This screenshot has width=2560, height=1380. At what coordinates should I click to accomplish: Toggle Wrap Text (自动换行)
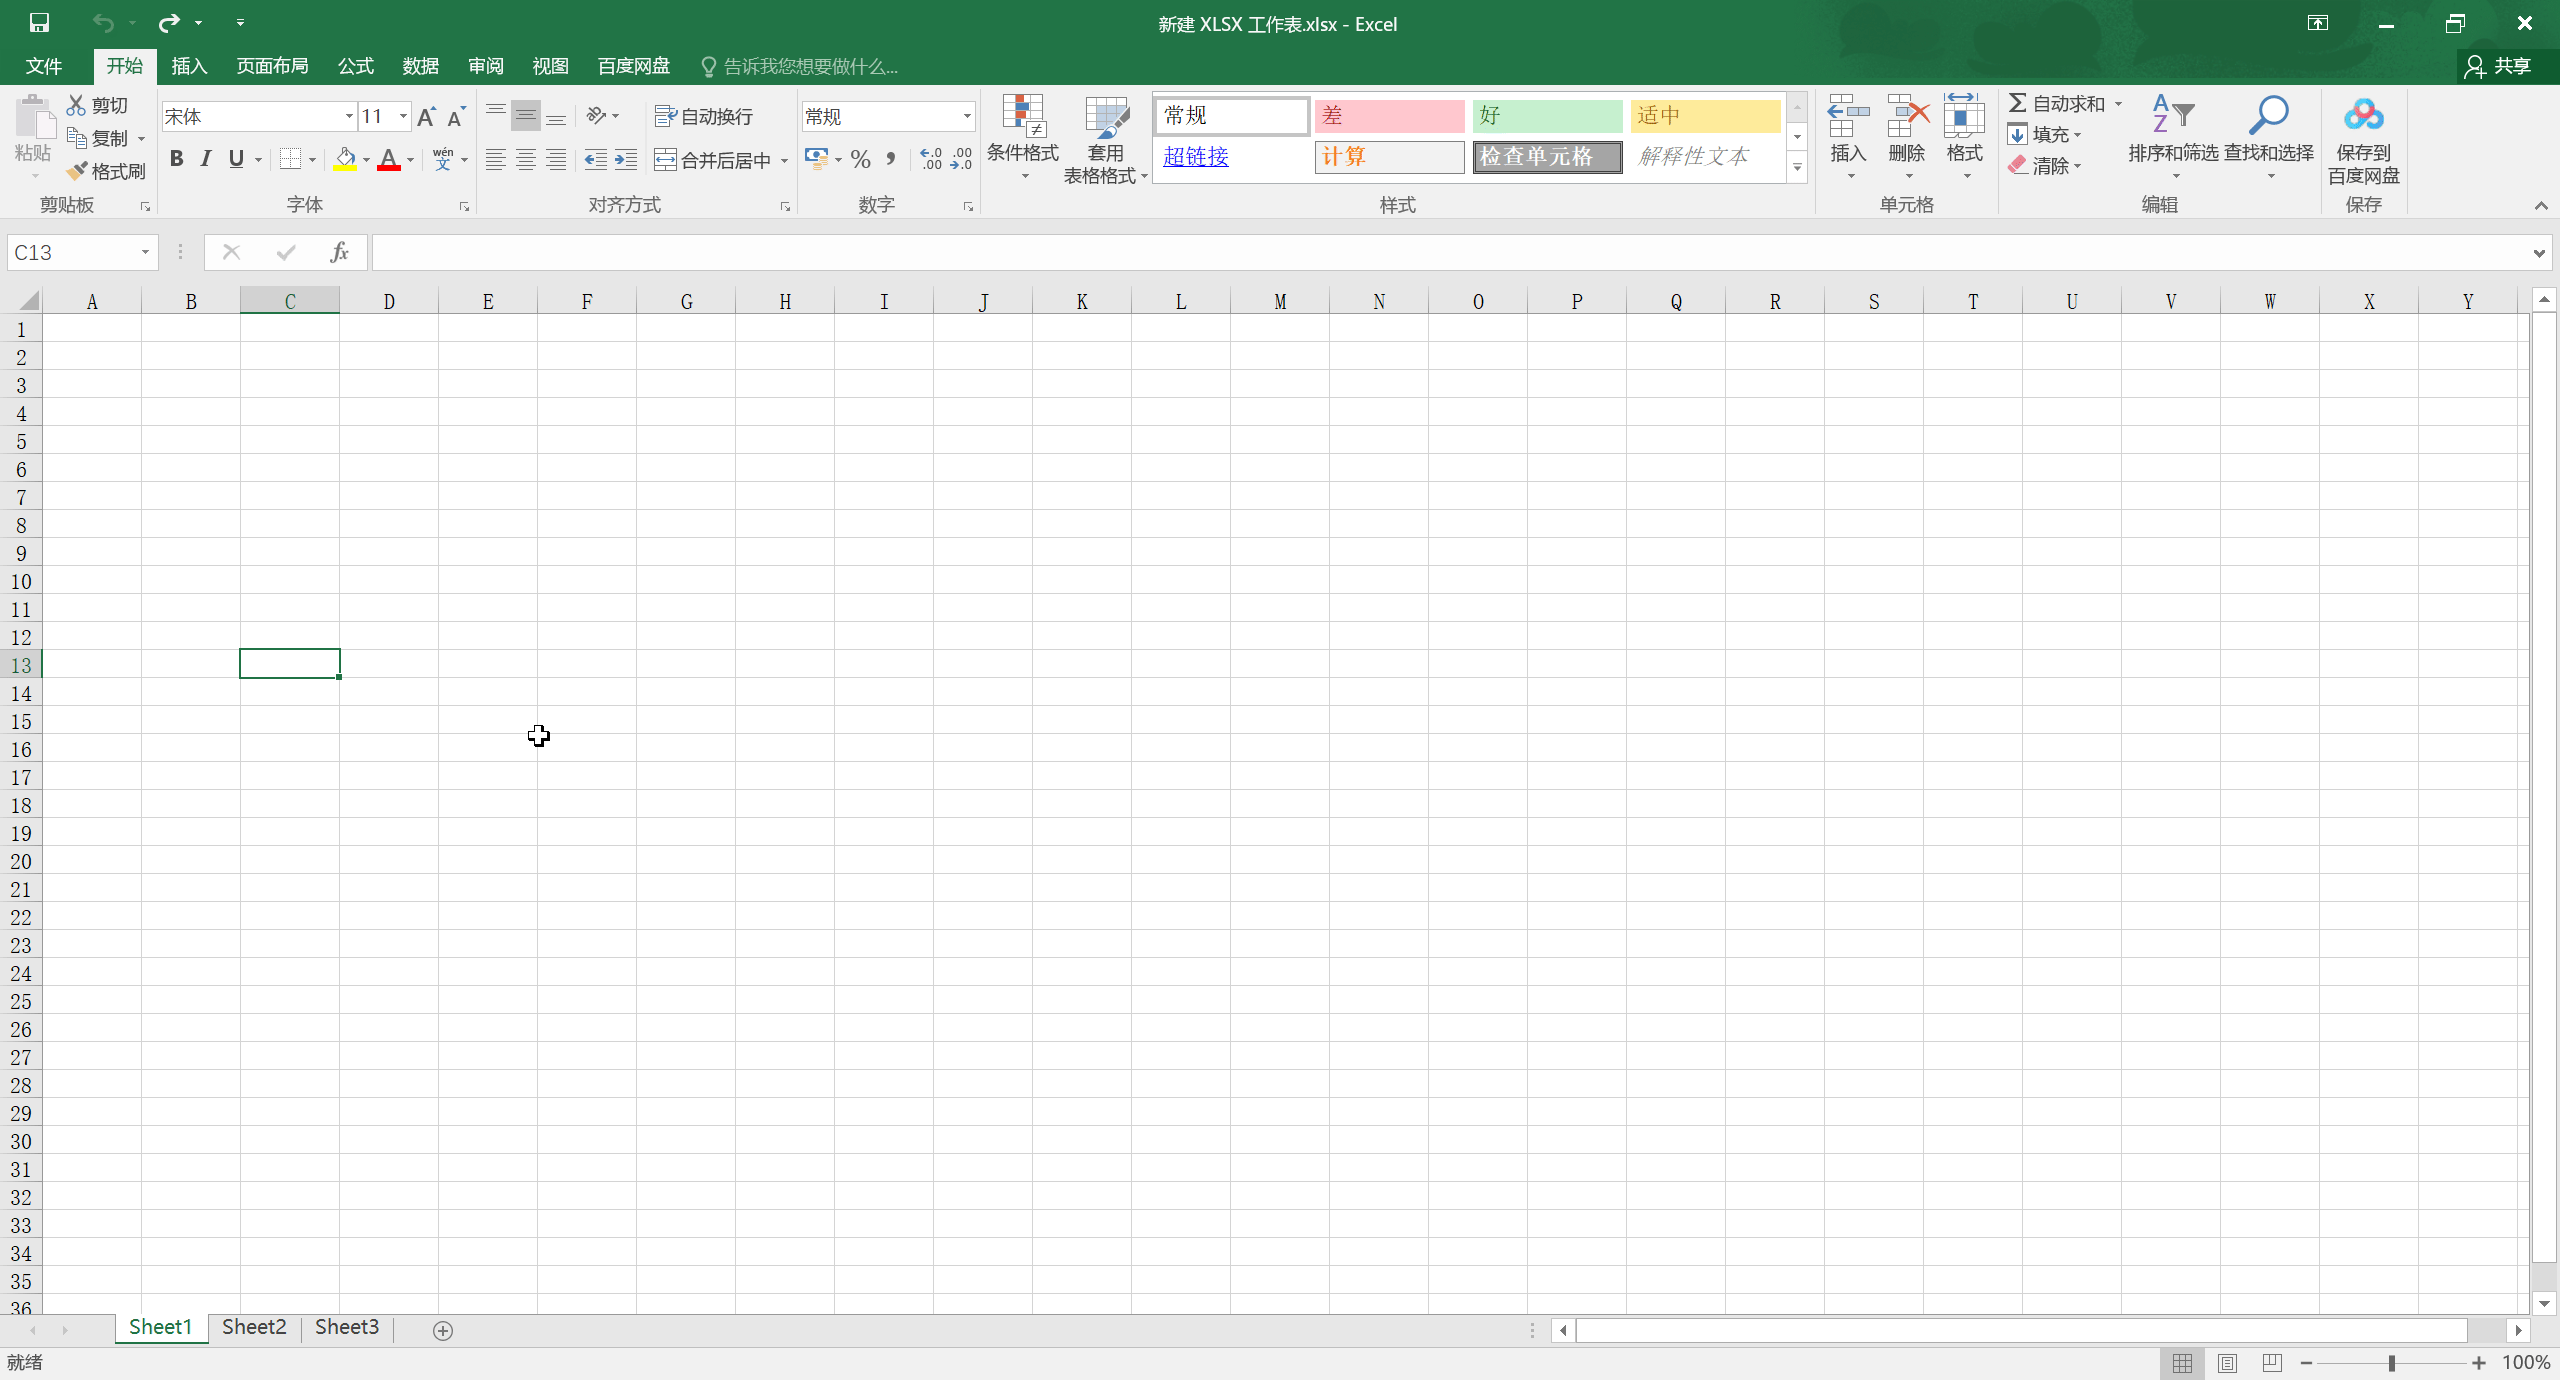click(704, 116)
